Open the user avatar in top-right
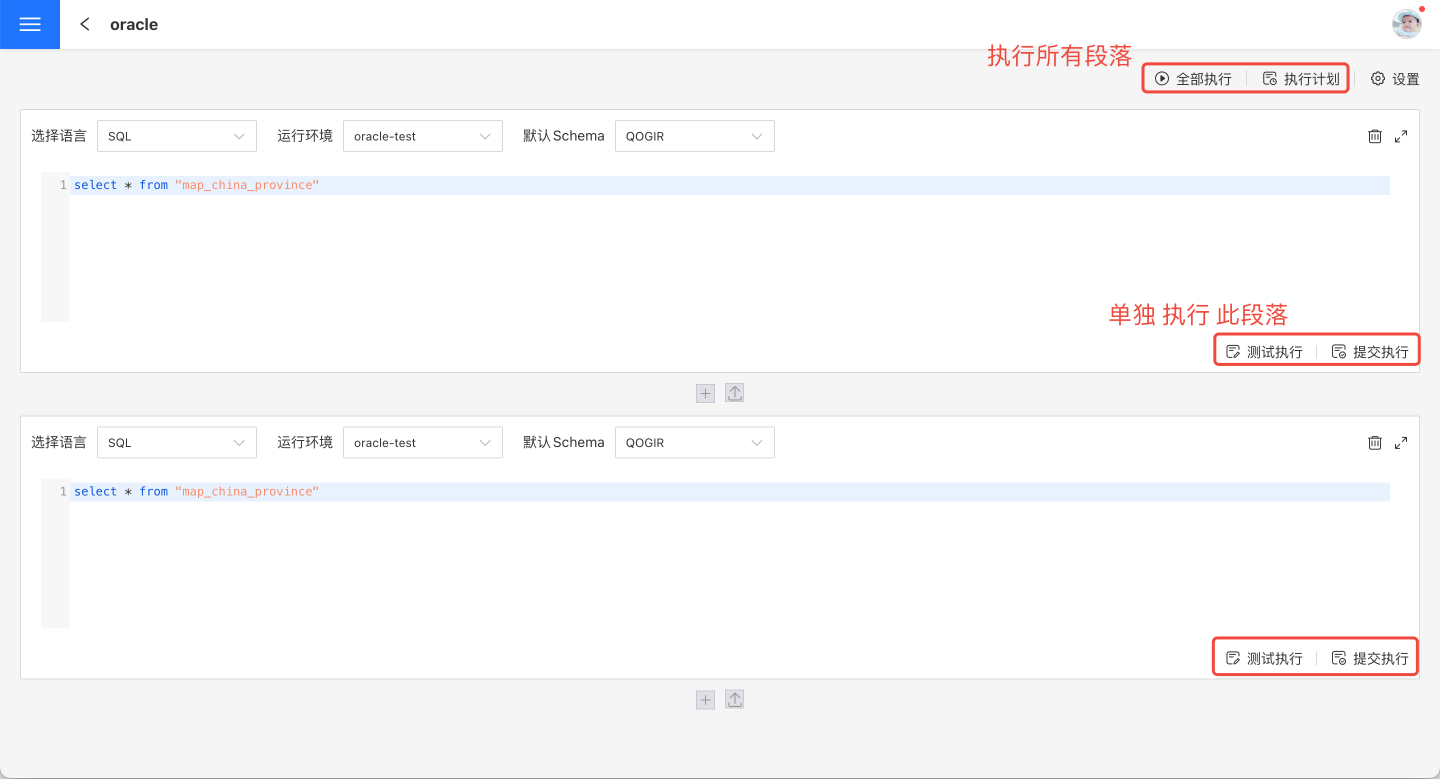 (1407, 24)
